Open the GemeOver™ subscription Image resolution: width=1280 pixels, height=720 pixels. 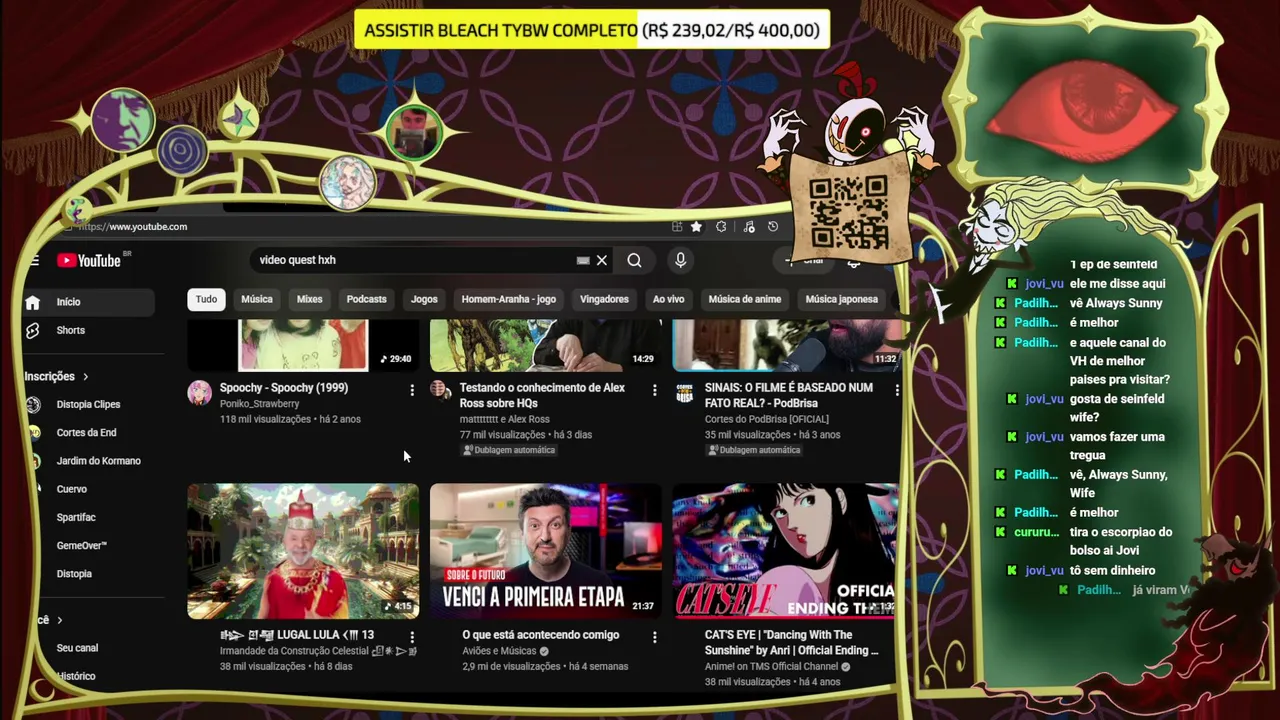pyautogui.click(x=82, y=546)
